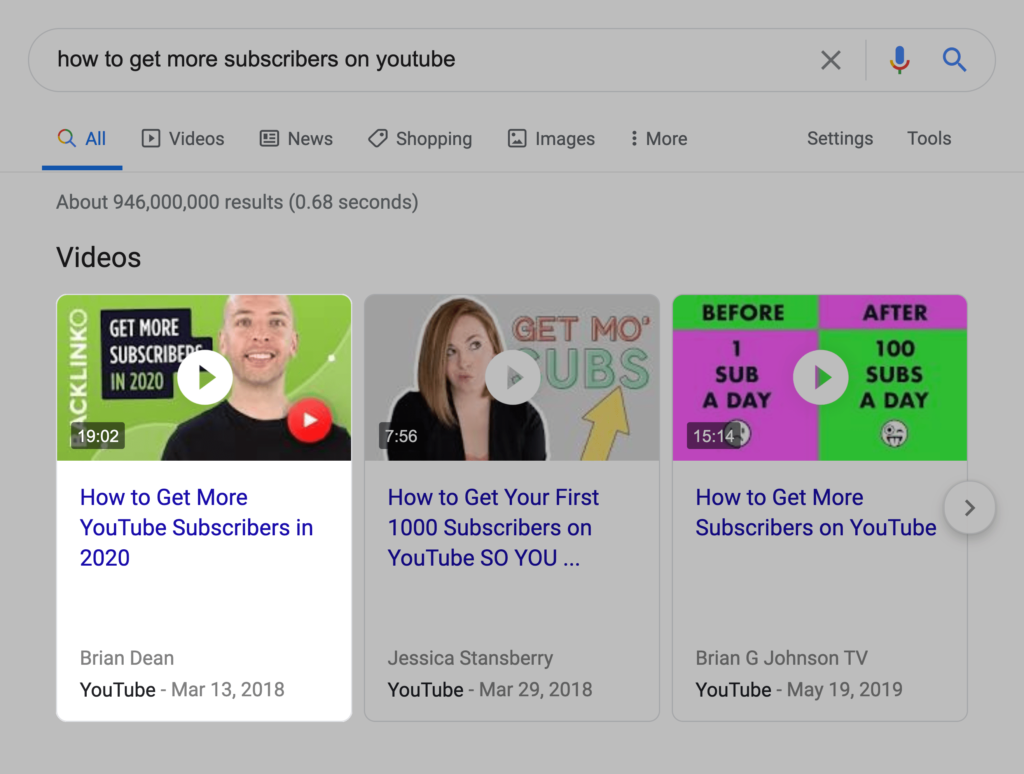Clear the search query with the X icon
This screenshot has width=1024, height=774.
[830, 60]
